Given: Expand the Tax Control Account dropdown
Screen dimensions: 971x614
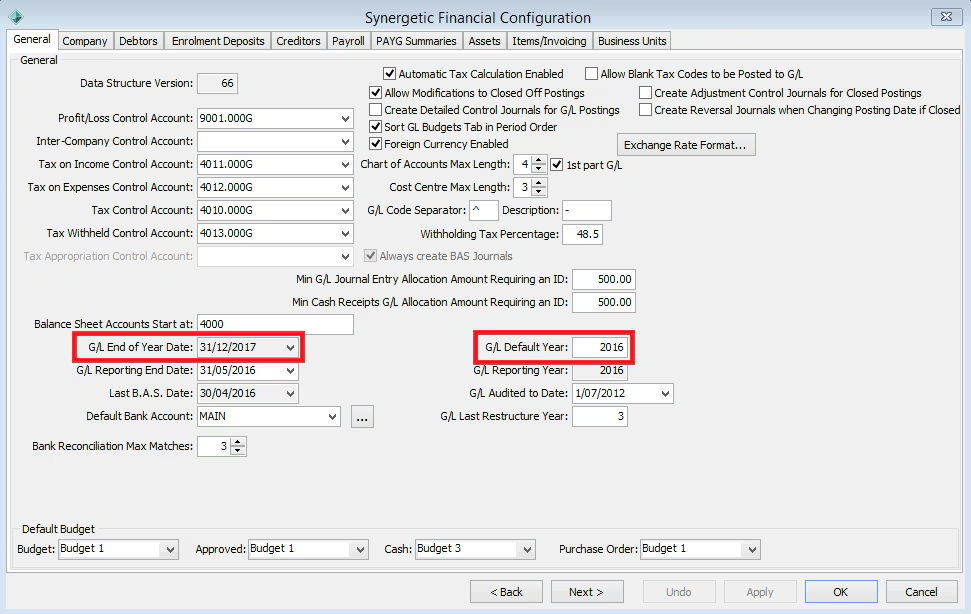Looking at the screenshot, I should click(x=345, y=210).
